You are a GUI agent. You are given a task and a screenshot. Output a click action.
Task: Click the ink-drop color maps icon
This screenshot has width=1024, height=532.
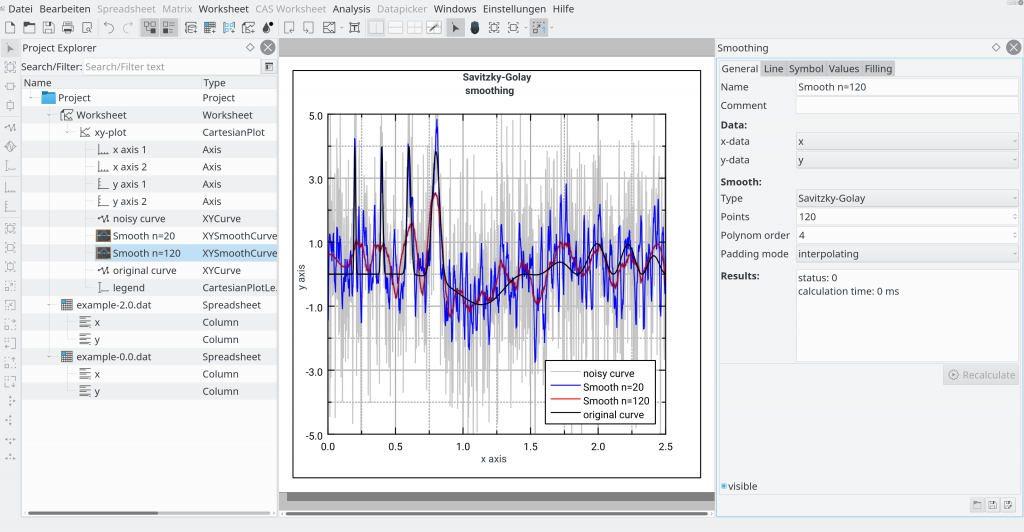(x=267, y=27)
